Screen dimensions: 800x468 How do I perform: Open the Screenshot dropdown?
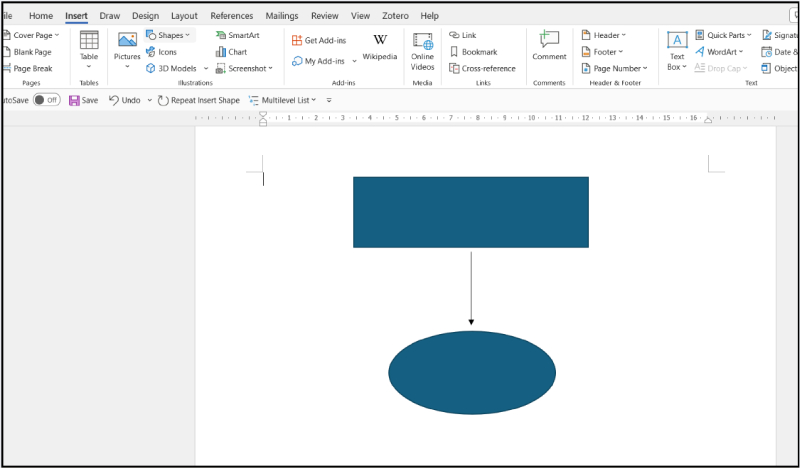coord(270,68)
